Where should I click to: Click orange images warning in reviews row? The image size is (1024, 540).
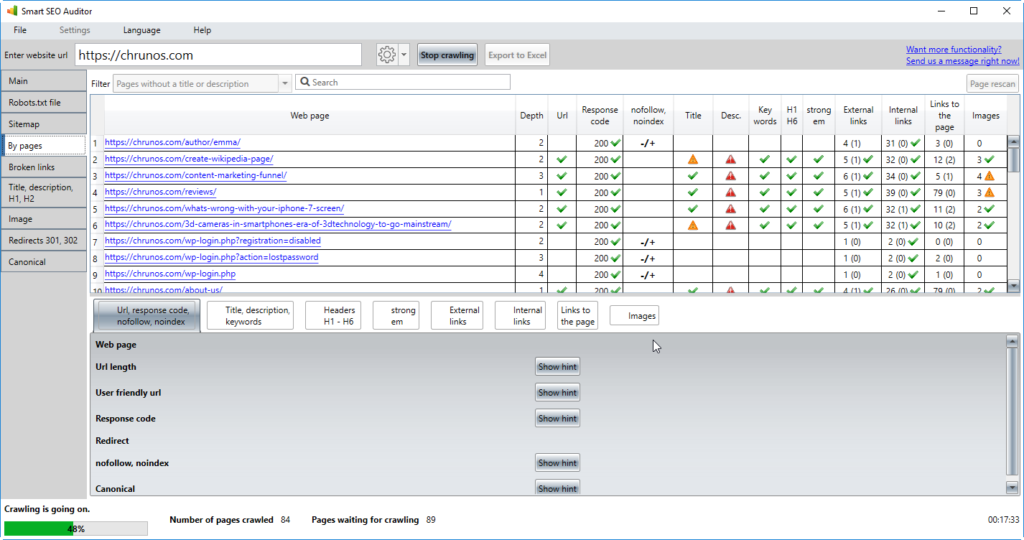989,193
